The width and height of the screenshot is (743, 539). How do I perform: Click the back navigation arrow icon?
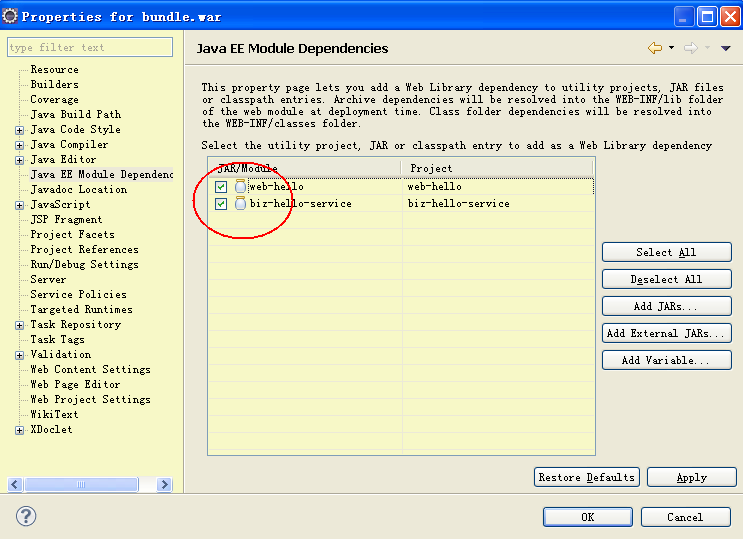pyautogui.click(x=655, y=48)
